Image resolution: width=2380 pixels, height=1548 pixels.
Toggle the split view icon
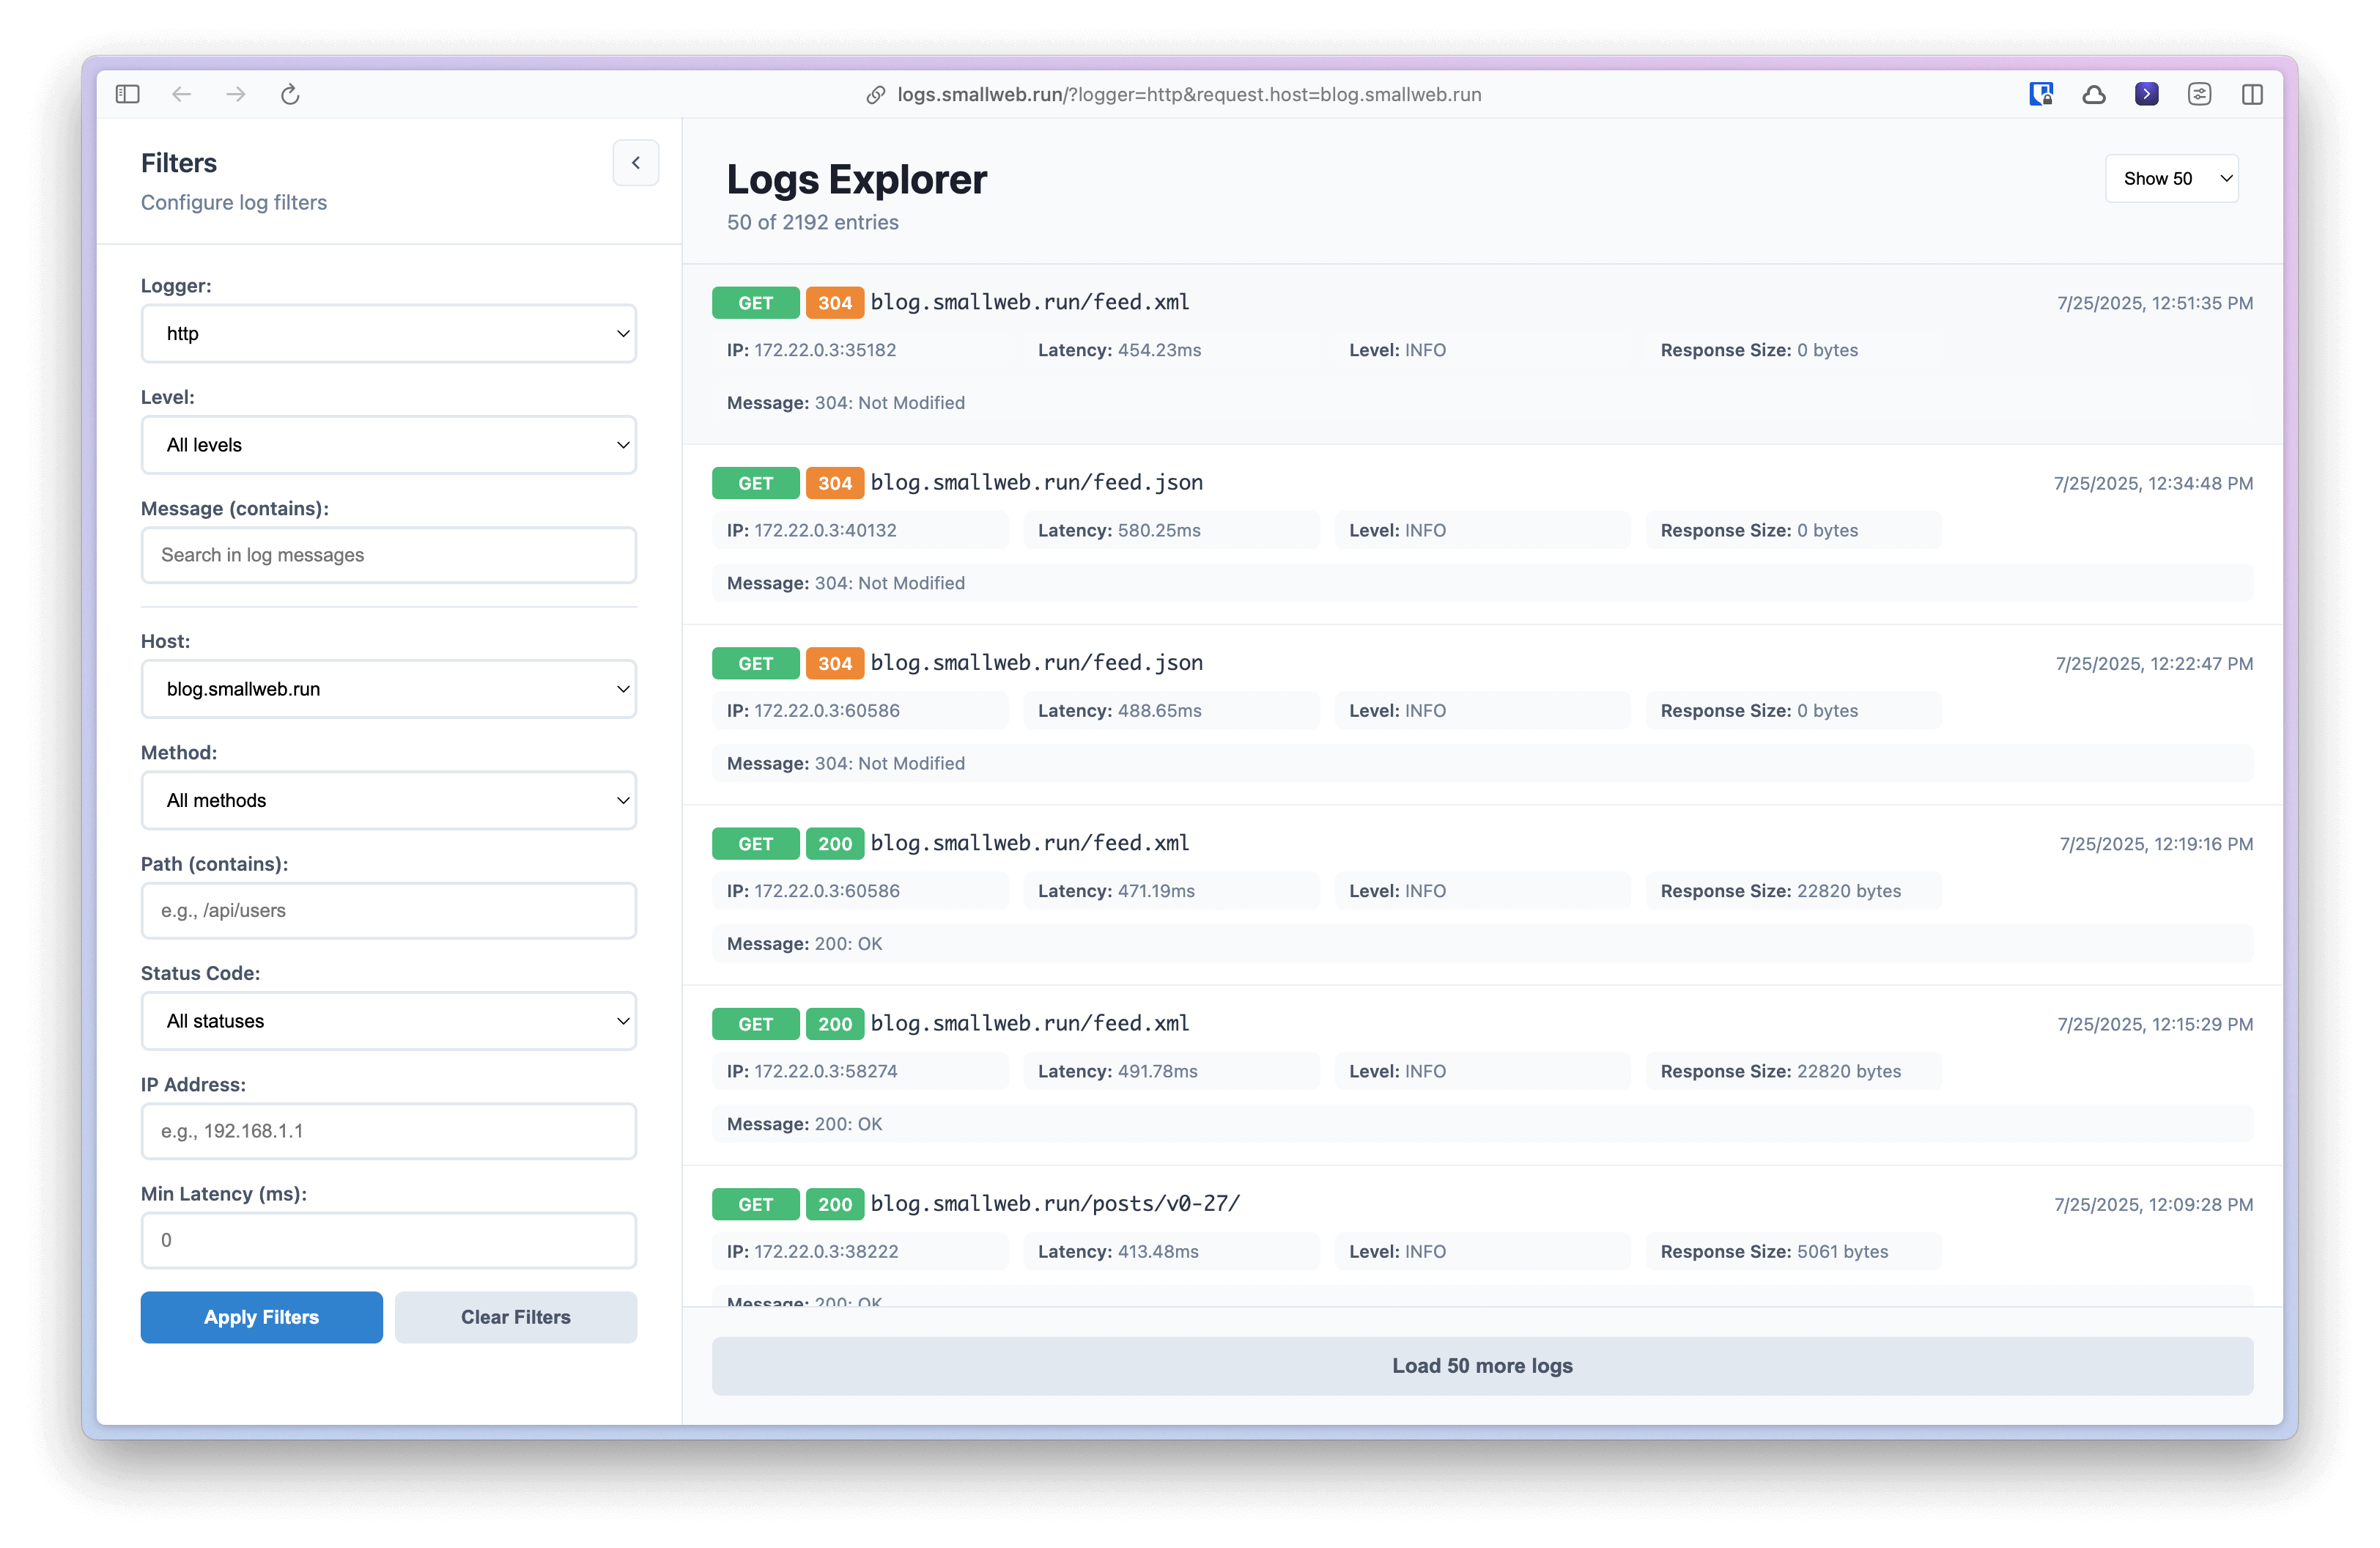[x=2252, y=94]
